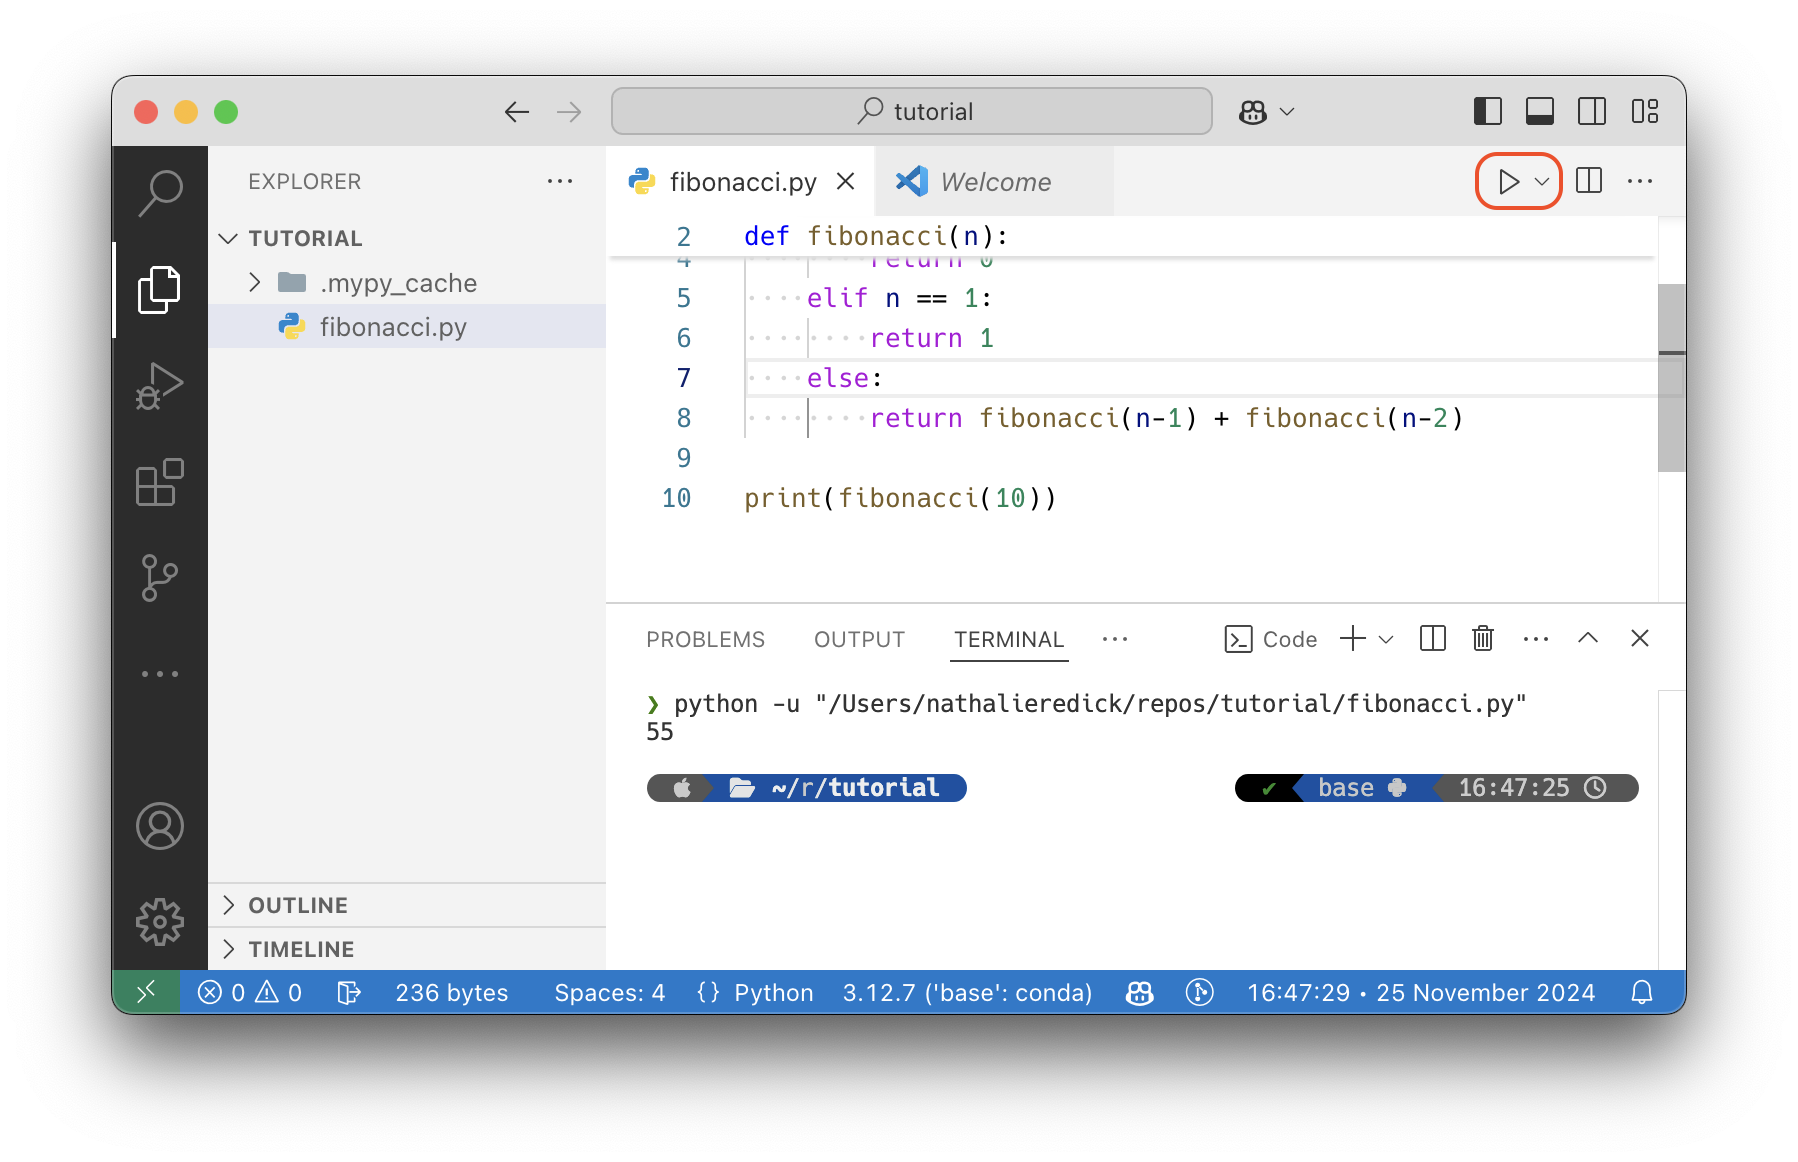Click the elif n == 1 code line
The height and width of the screenshot is (1162, 1798).
tap(898, 298)
